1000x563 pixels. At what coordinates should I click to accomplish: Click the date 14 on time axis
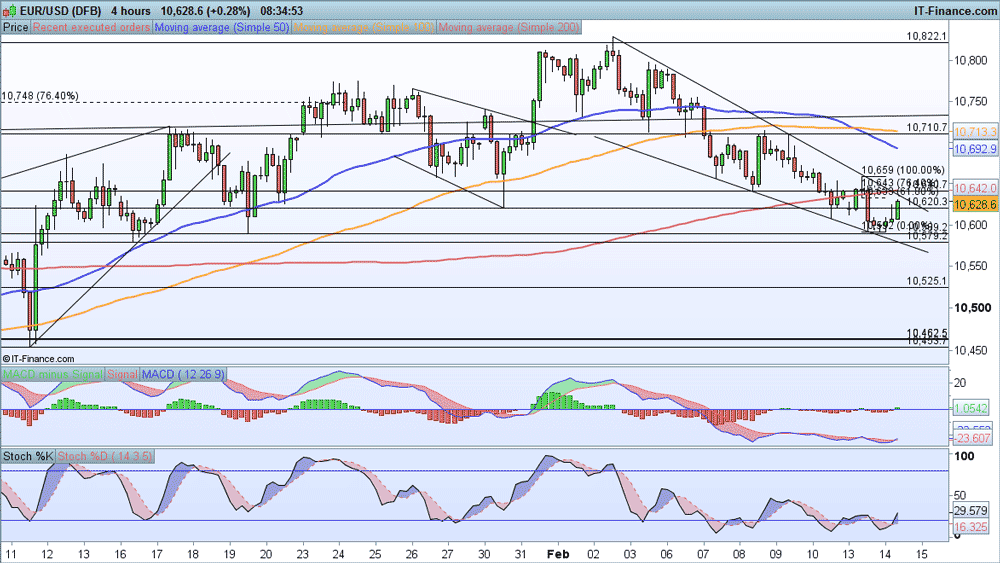point(885,554)
